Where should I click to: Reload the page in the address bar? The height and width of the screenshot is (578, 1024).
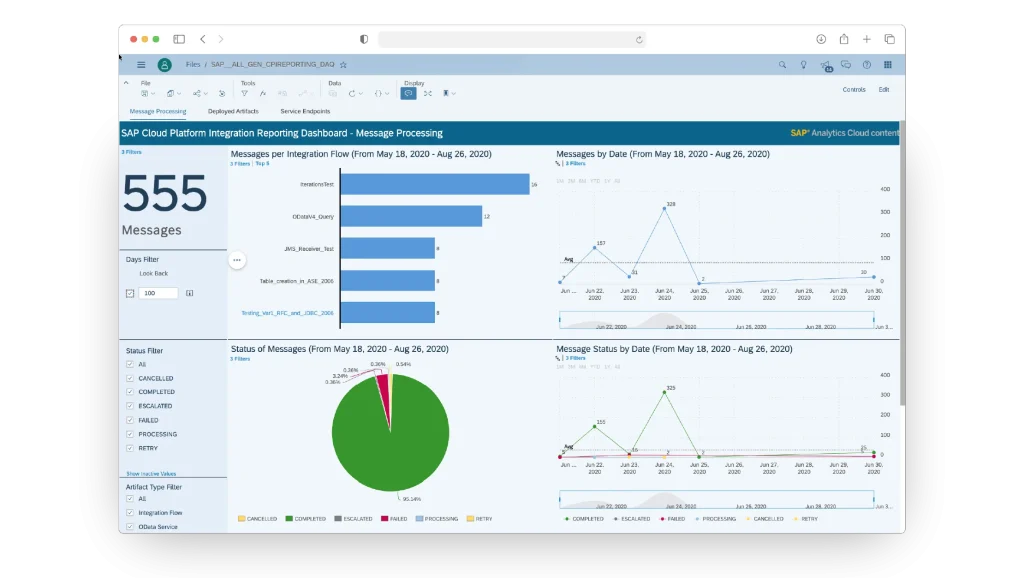[639, 40]
